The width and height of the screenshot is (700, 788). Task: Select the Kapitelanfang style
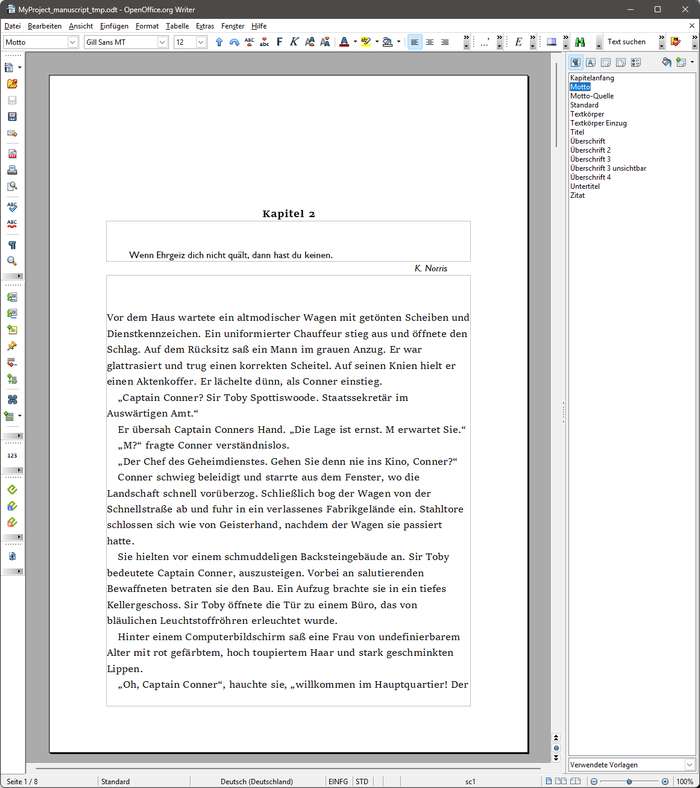(592, 78)
